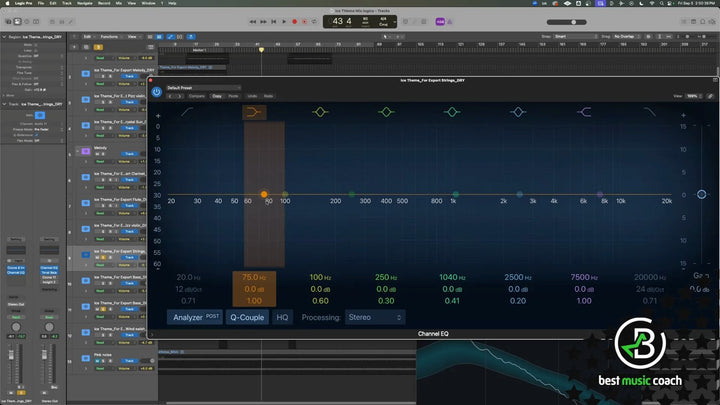Click the 250 Hz parametric band icon
Image resolution: width=720 pixels, height=405 pixels.
(386, 112)
